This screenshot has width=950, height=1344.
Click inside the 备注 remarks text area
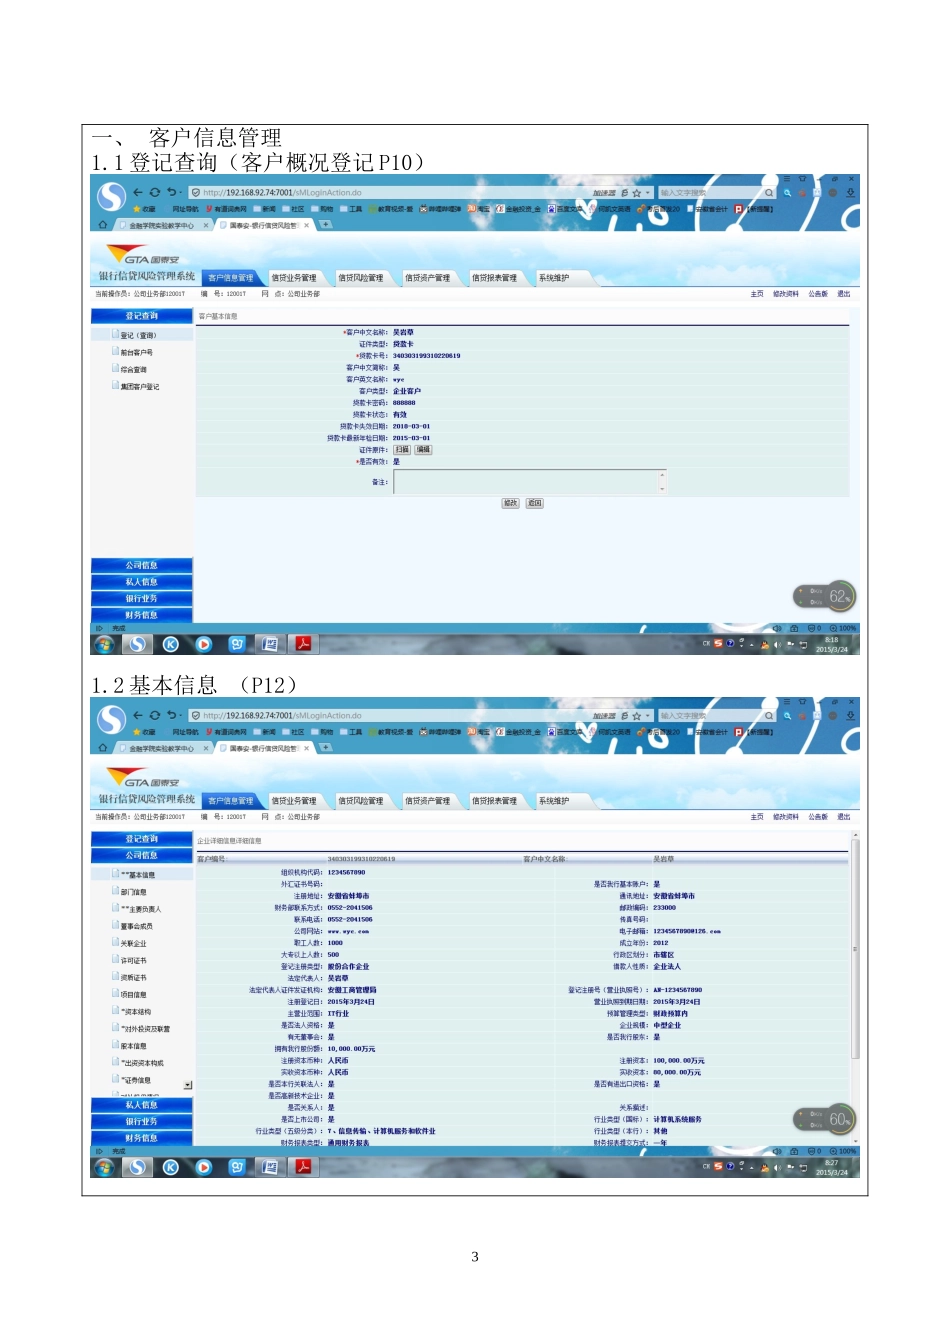(530, 482)
